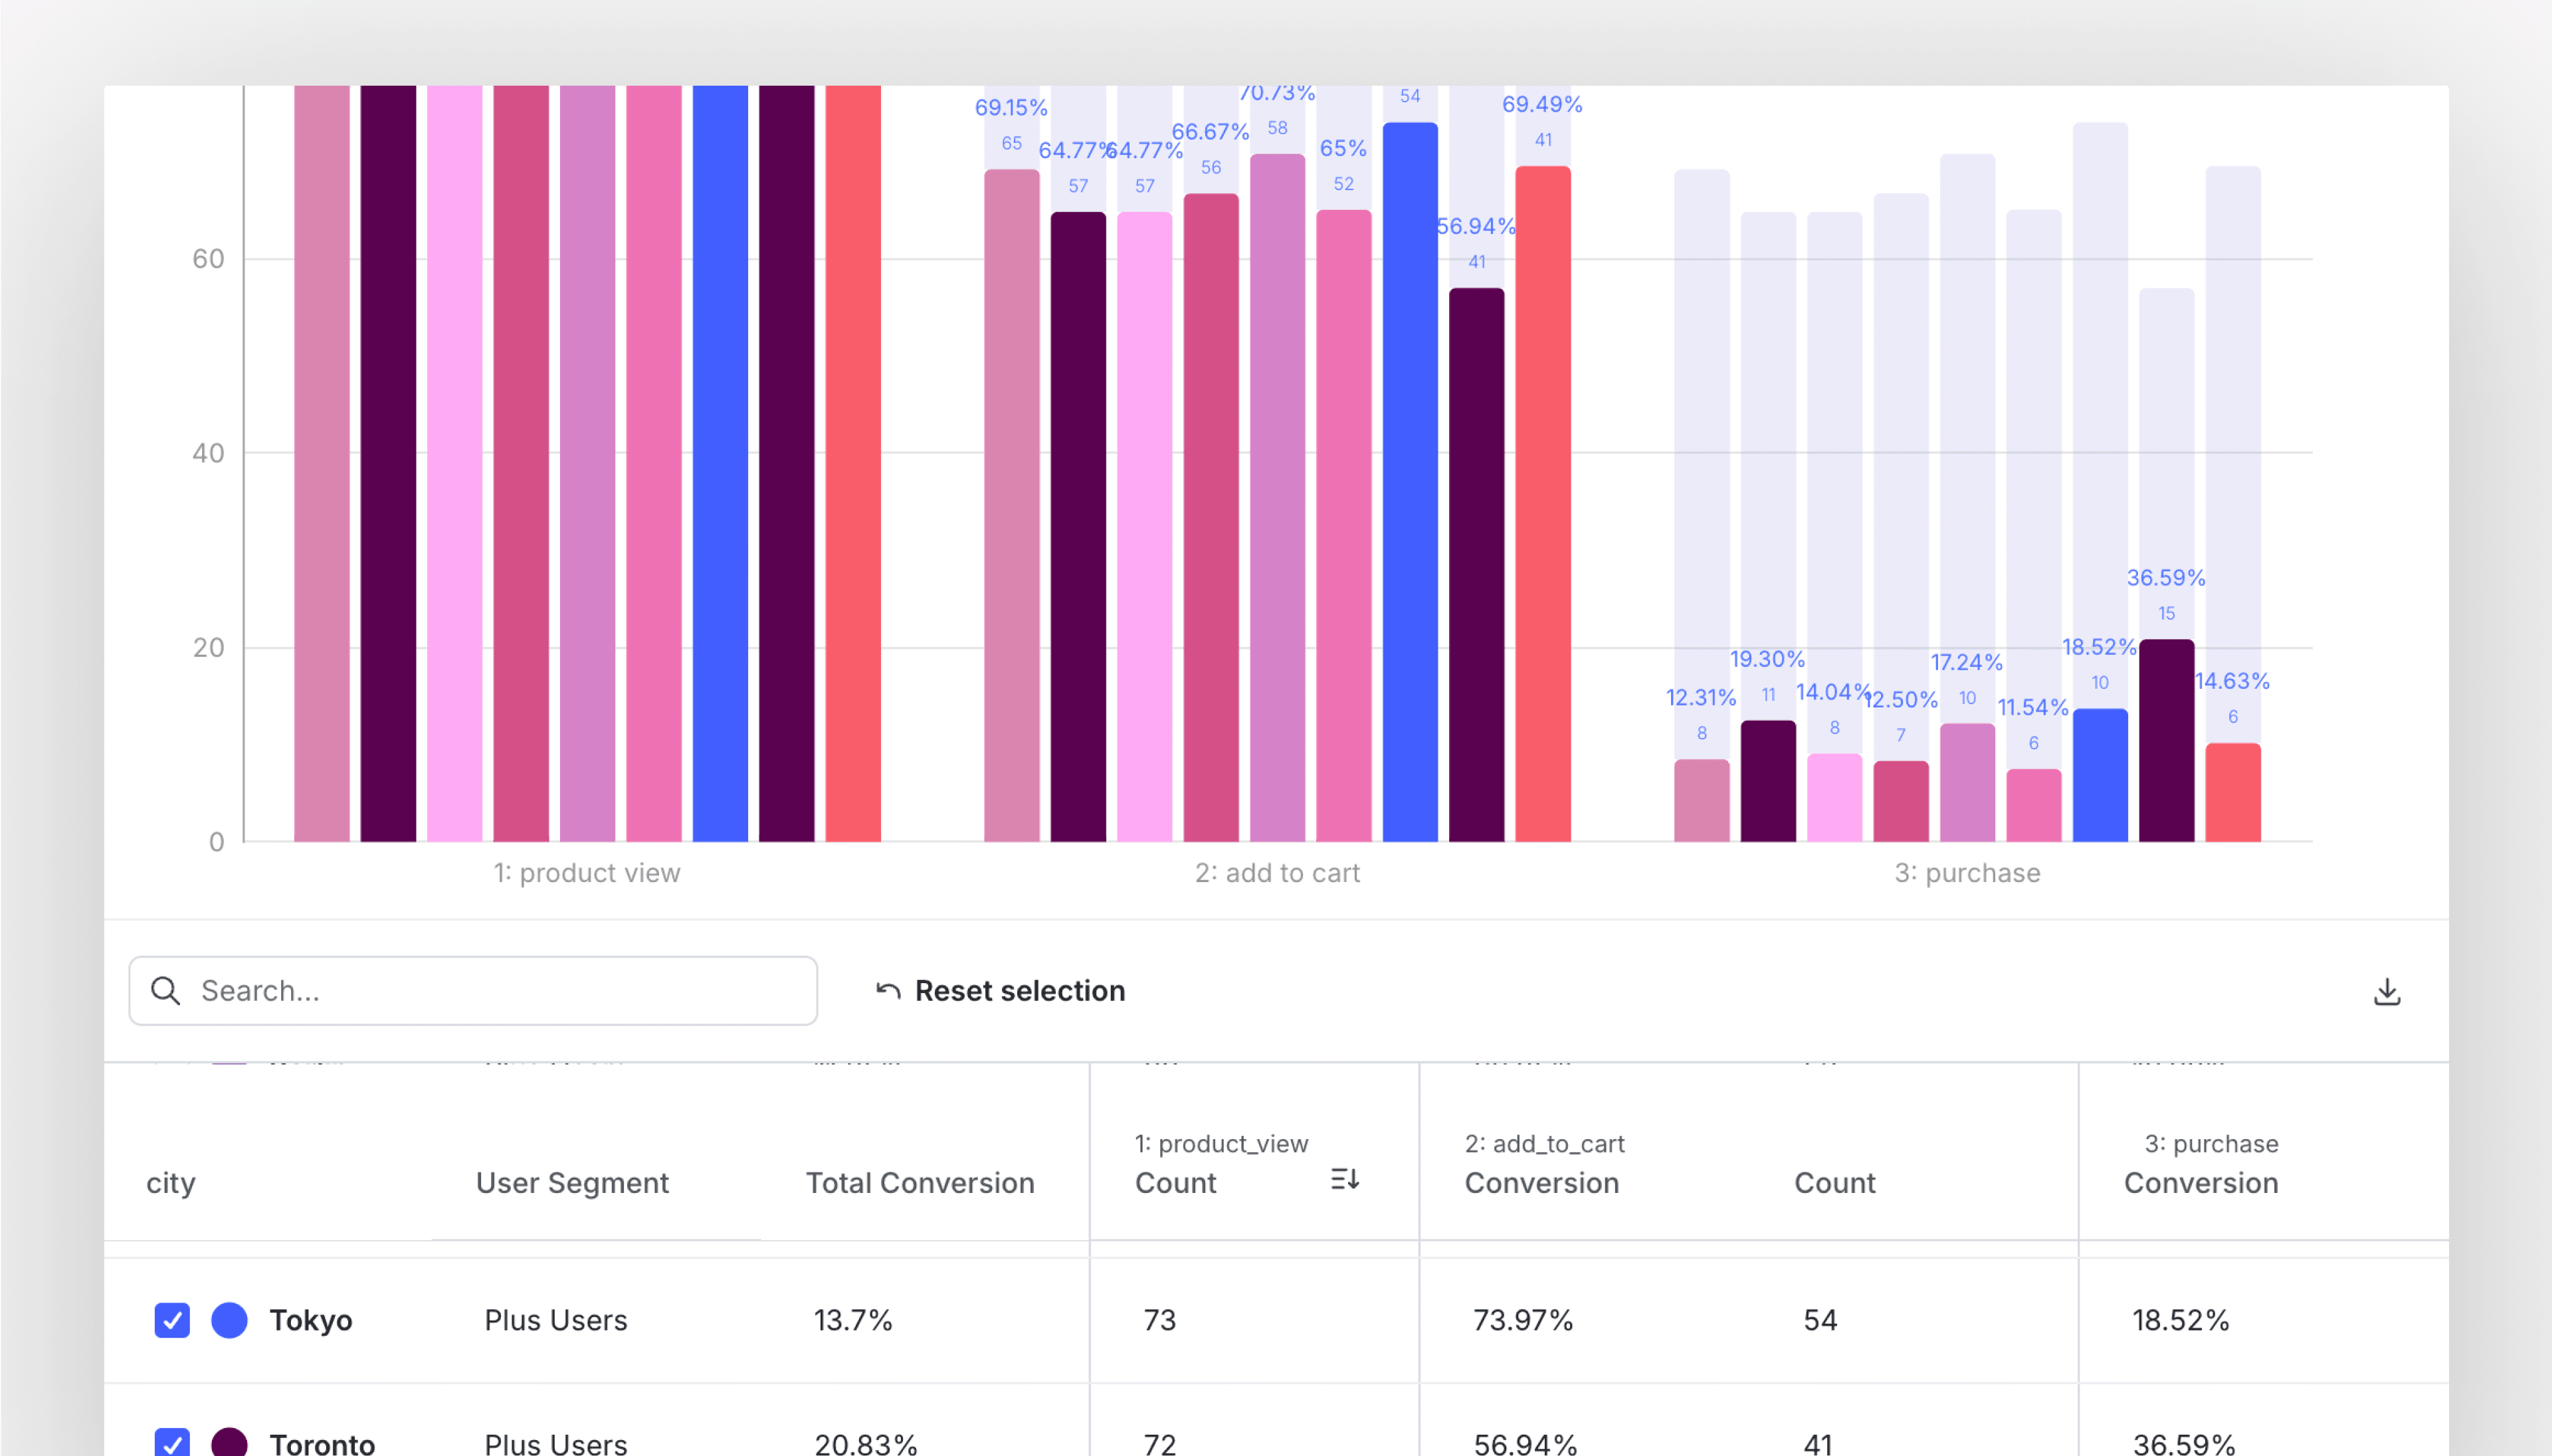Viewport: 2552px width, 1456px height.
Task: Click the add_to_cart Conversion column header
Action: pyautogui.click(x=1541, y=1183)
